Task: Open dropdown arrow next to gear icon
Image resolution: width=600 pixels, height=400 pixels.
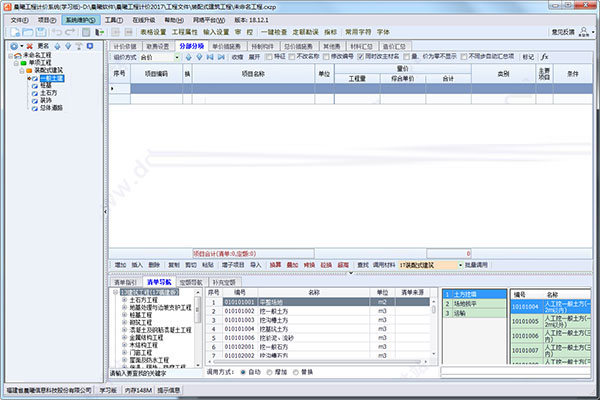Action: tap(21, 46)
